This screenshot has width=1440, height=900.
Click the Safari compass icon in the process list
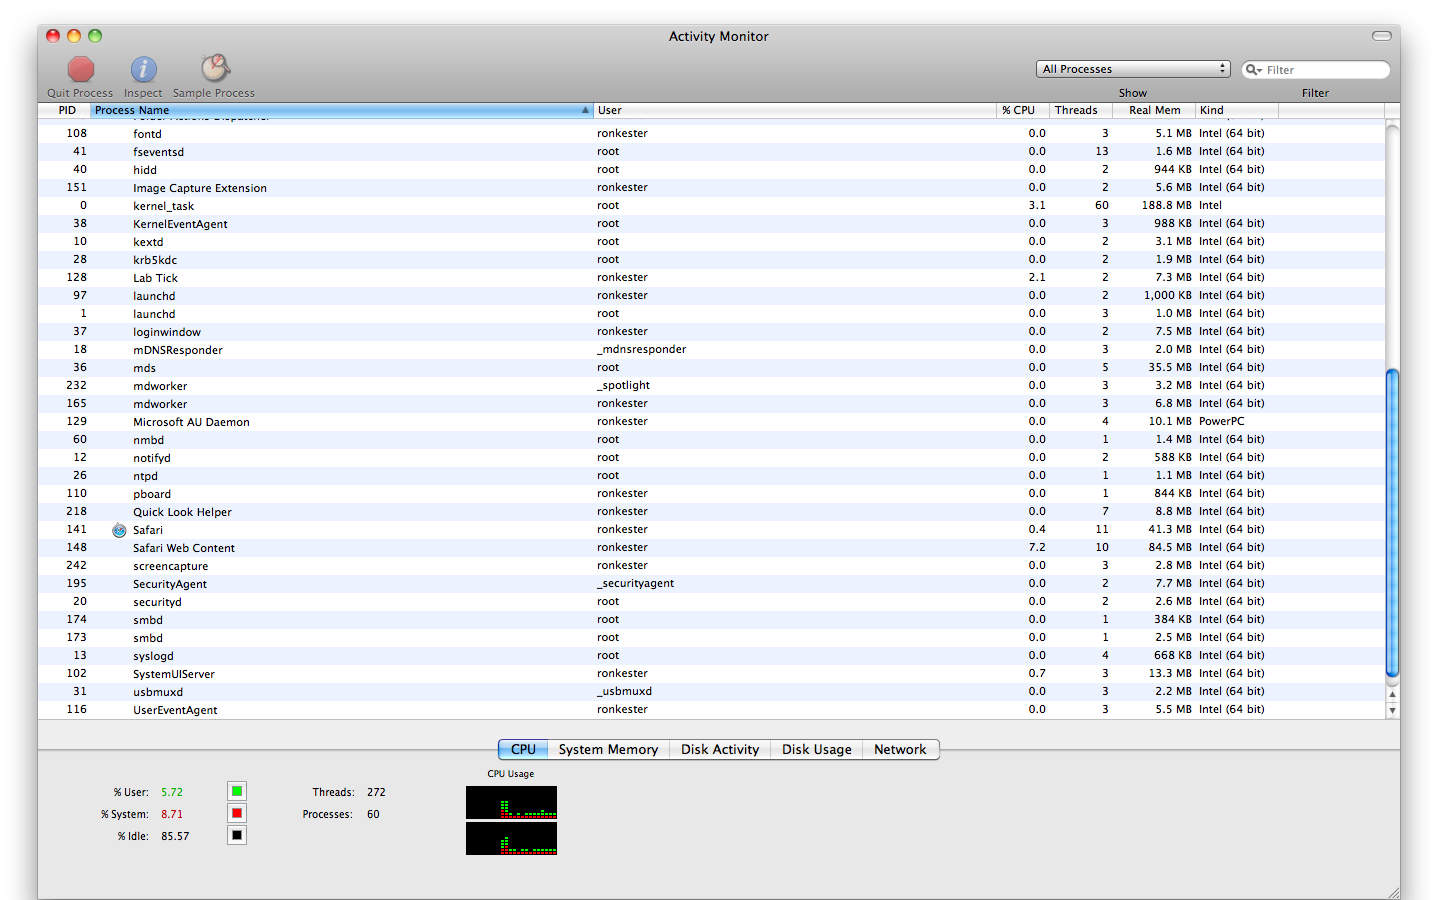click(x=119, y=530)
